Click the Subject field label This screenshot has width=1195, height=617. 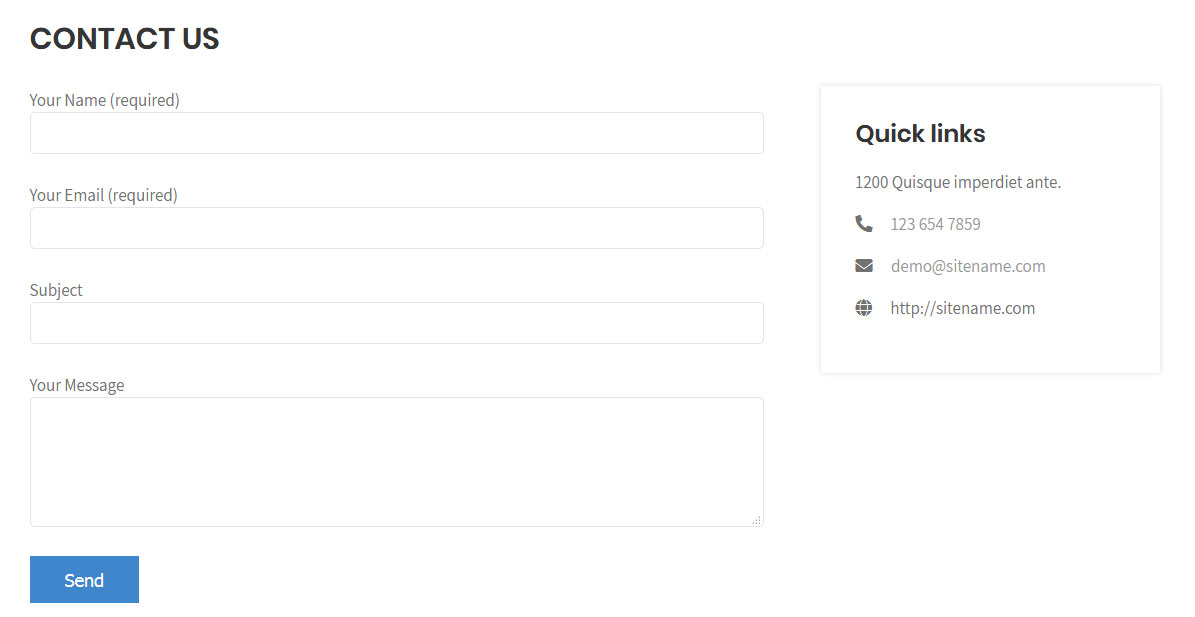56,290
